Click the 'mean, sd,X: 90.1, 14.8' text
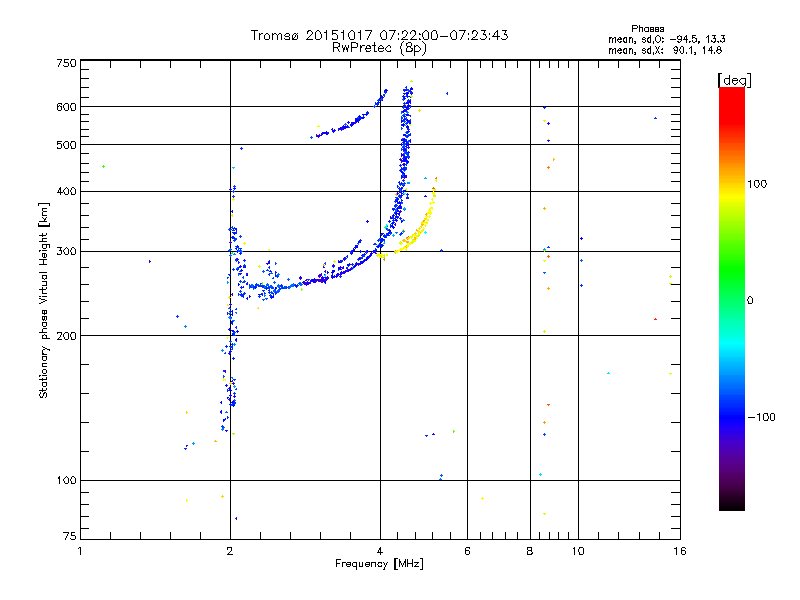The width and height of the screenshot is (800, 600). (x=665, y=50)
